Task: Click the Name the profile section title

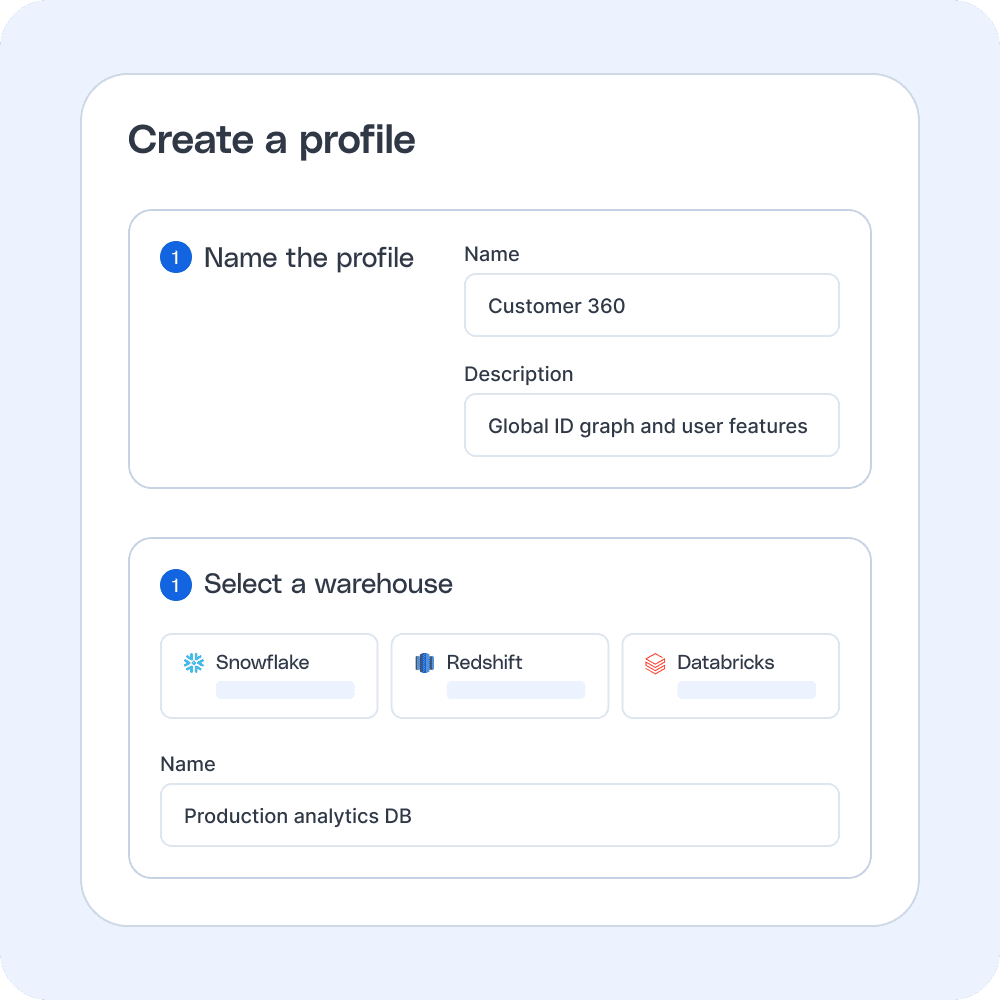Action: (308, 258)
